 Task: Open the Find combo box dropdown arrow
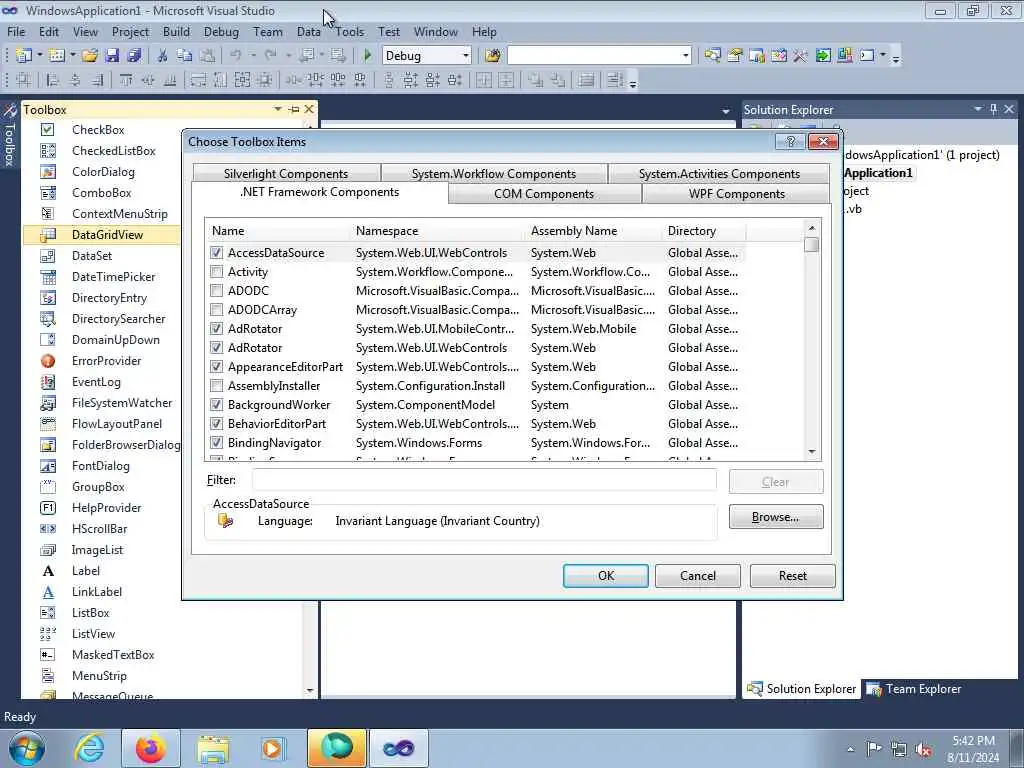pyautogui.click(x=685, y=56)
